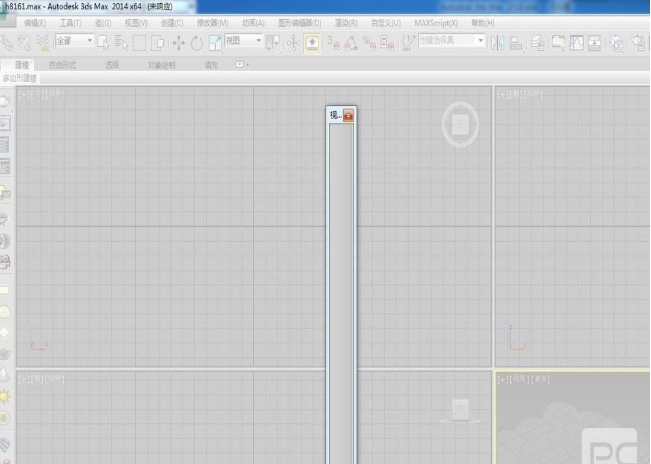
Task: Open the 视图(V) menu
Action: 136,23
